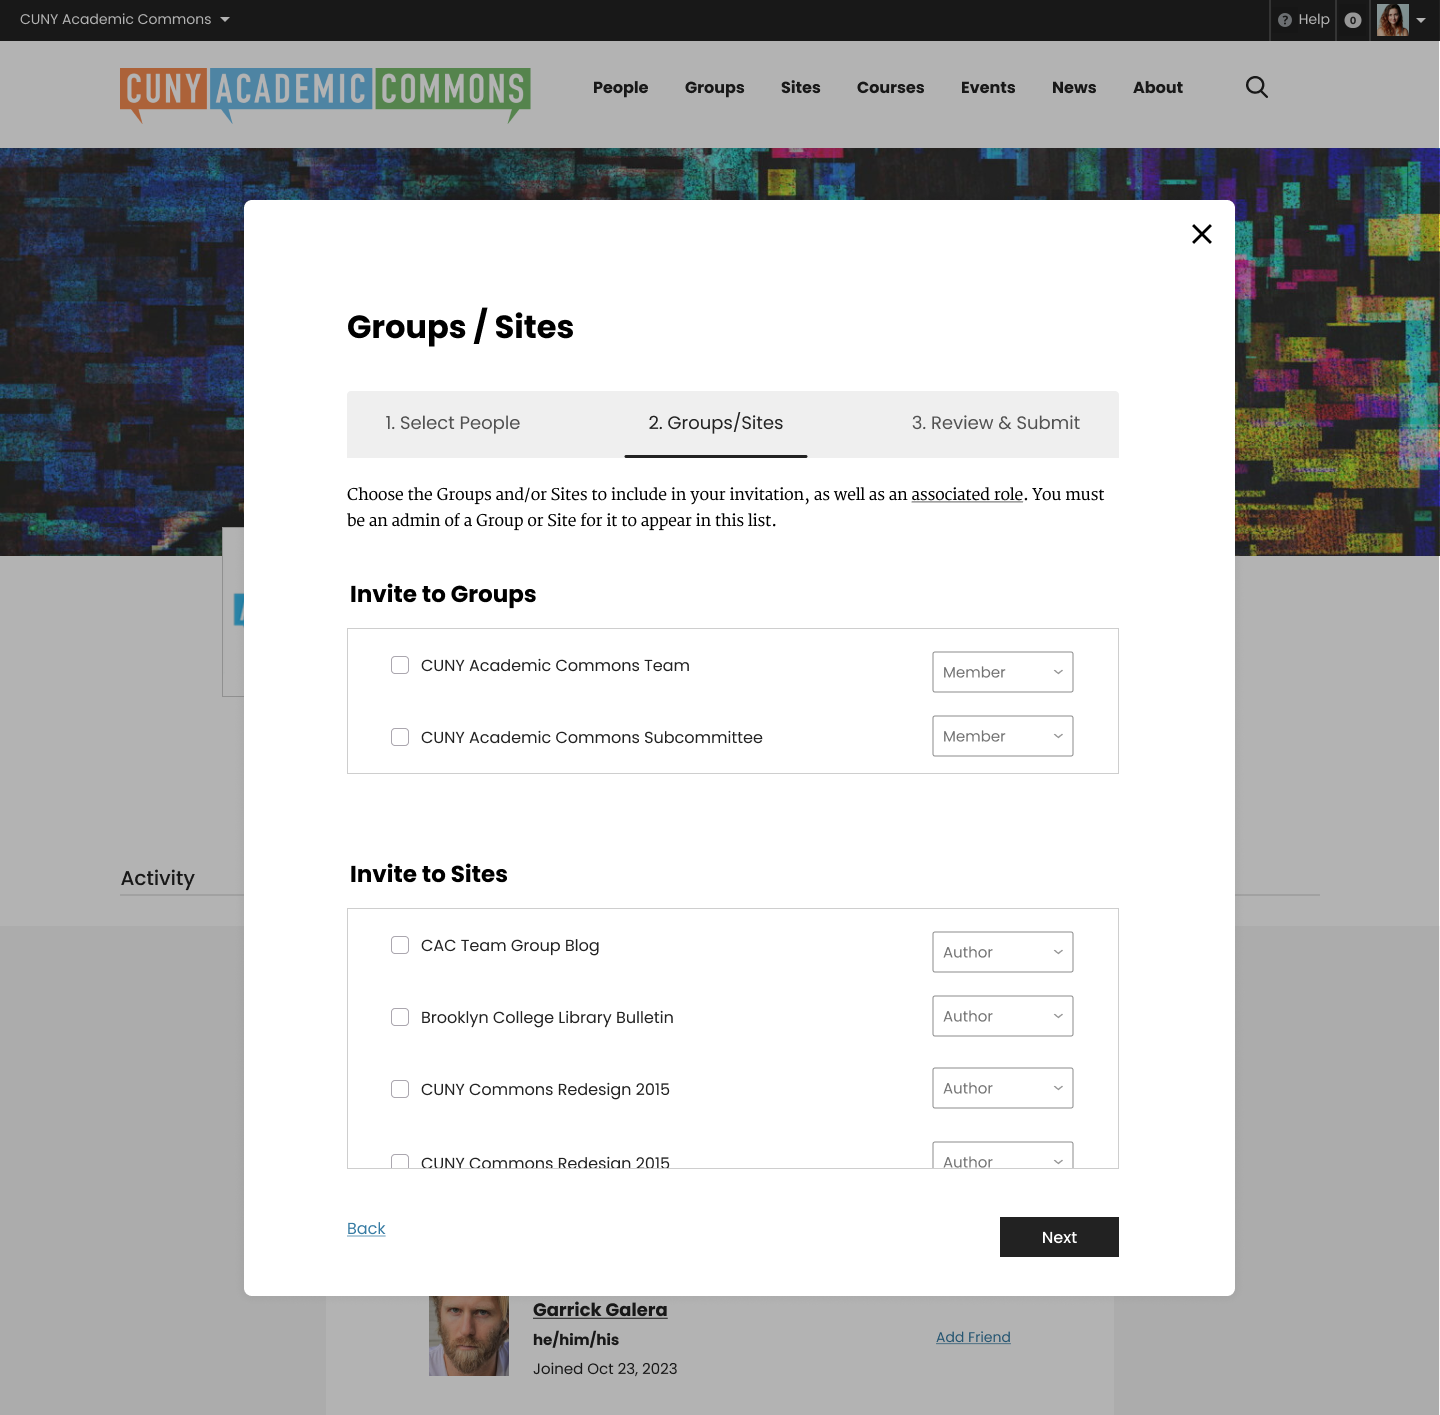The width and height of the screenshot is (1440, 1415).
Task: Open the associated role link
Action: pyautogui.click(x=967, y=494)
